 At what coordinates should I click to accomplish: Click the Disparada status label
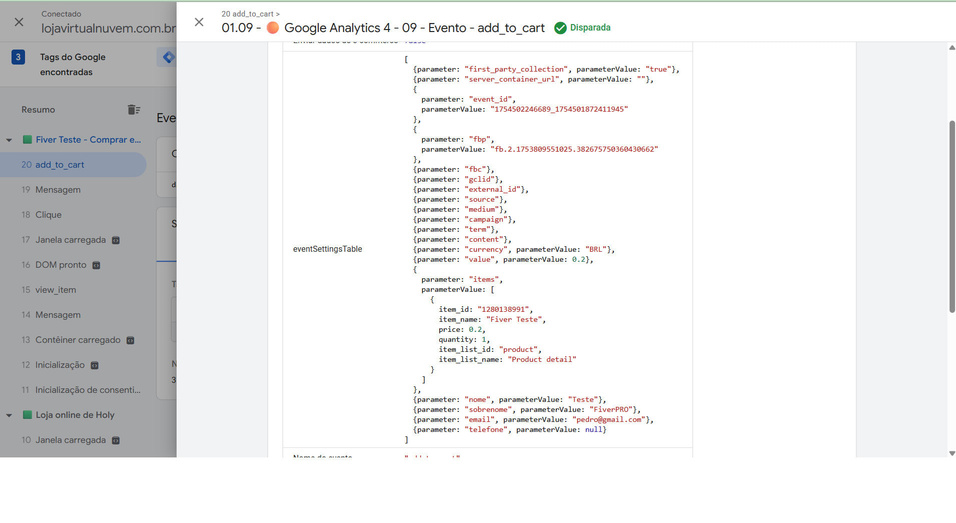coord(590,27)
